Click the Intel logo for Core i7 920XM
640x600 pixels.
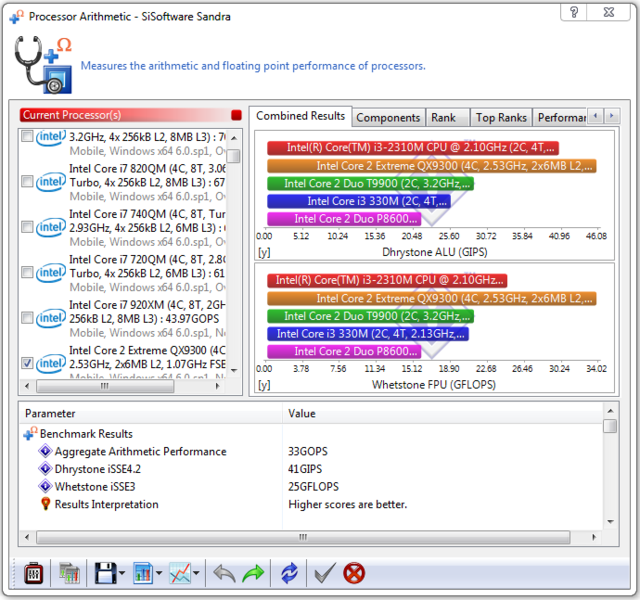tap(51, 318)
